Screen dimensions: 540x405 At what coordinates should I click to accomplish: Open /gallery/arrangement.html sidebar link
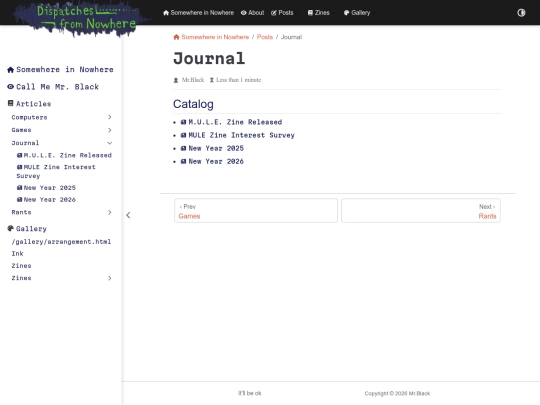[61, 242]
